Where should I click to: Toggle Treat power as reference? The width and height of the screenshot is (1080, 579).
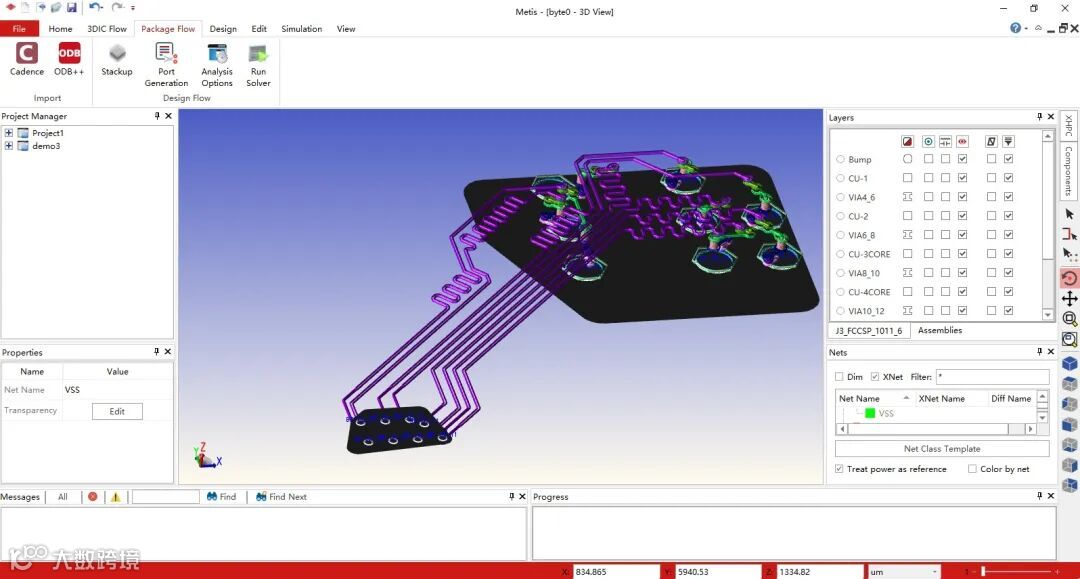(x=839, y=469)
